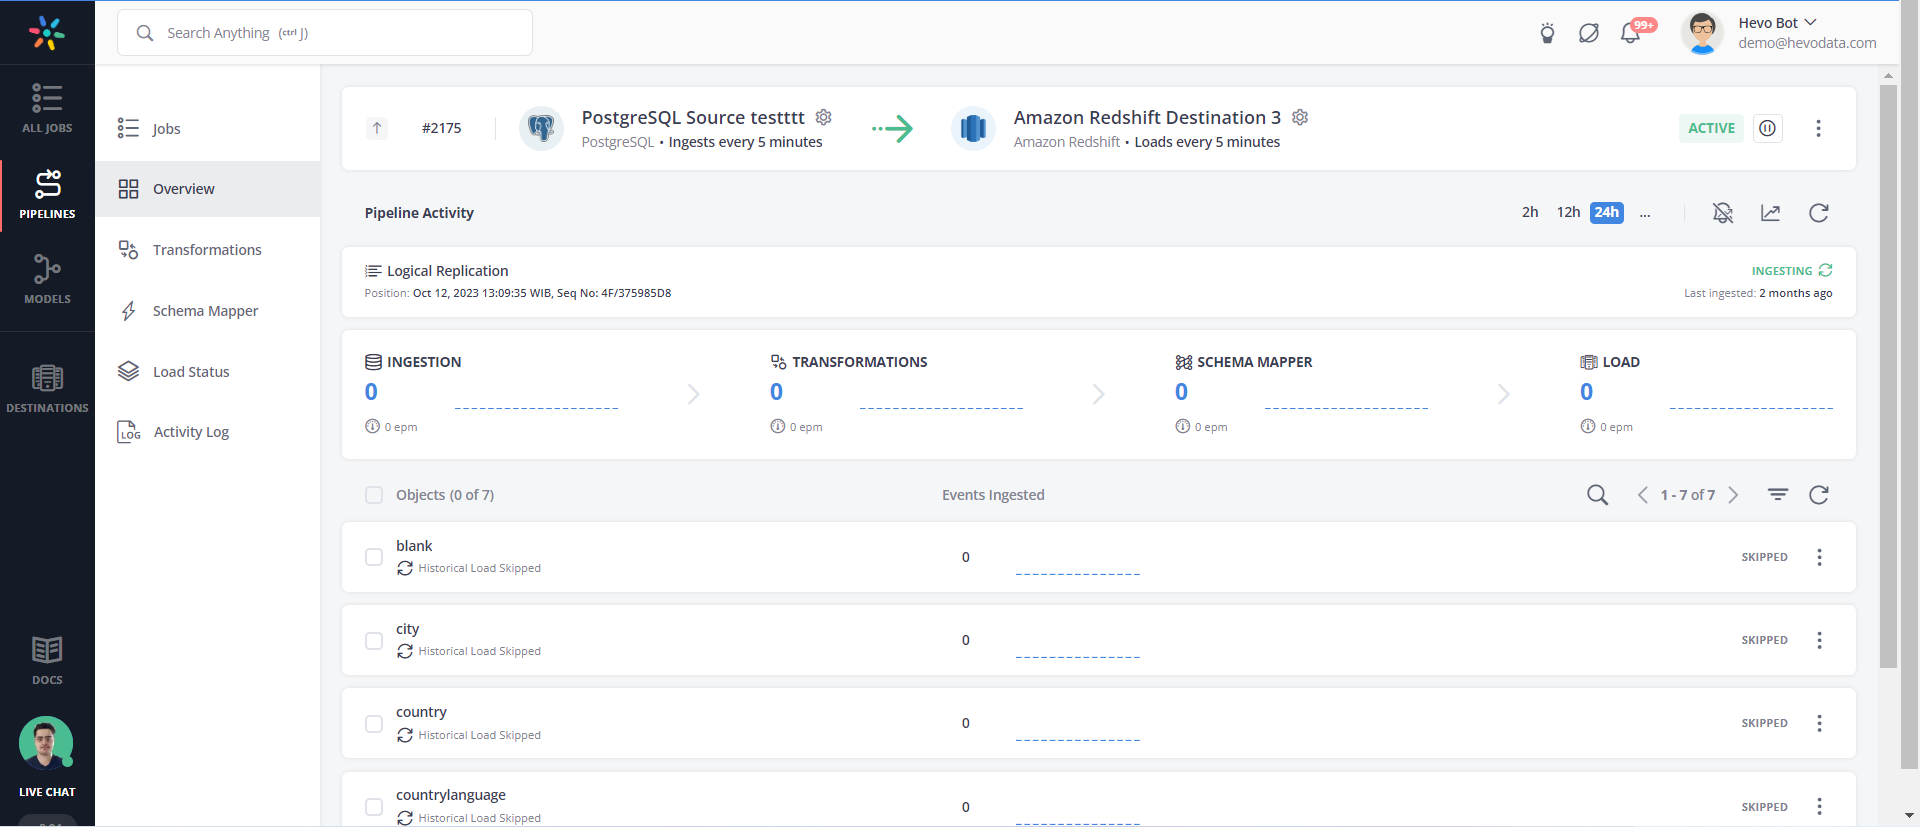The width and height of the screenshot is (1920, 827).
Task: Open objects filter icon
Action: [1778, 495]
